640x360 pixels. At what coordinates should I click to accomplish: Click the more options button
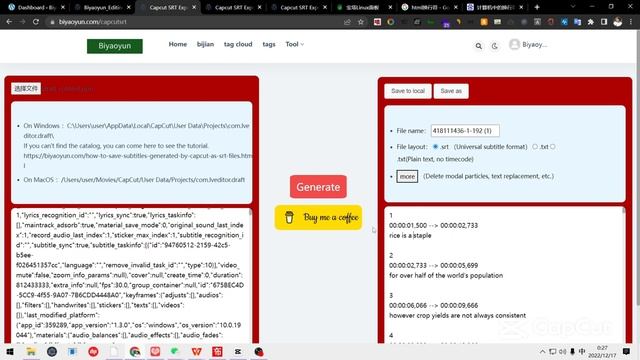click(407, 176)
